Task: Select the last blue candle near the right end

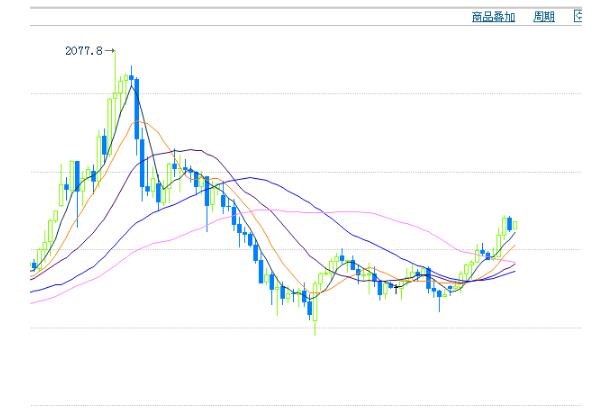Action: coord(508,223)
